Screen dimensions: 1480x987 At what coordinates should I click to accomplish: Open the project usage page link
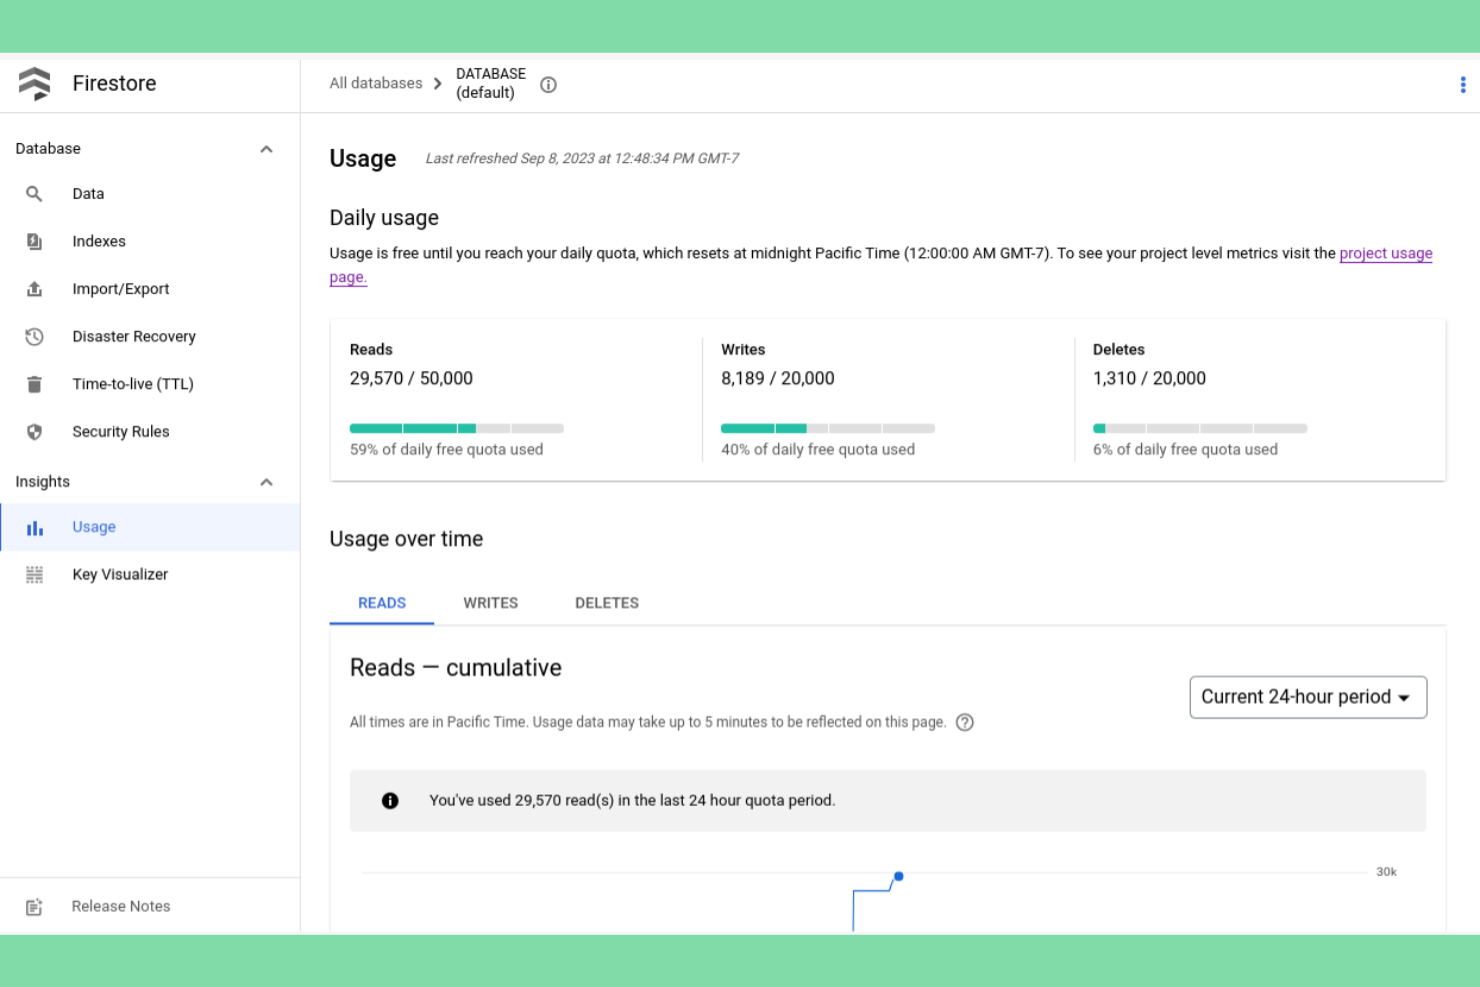(1385, 253)
